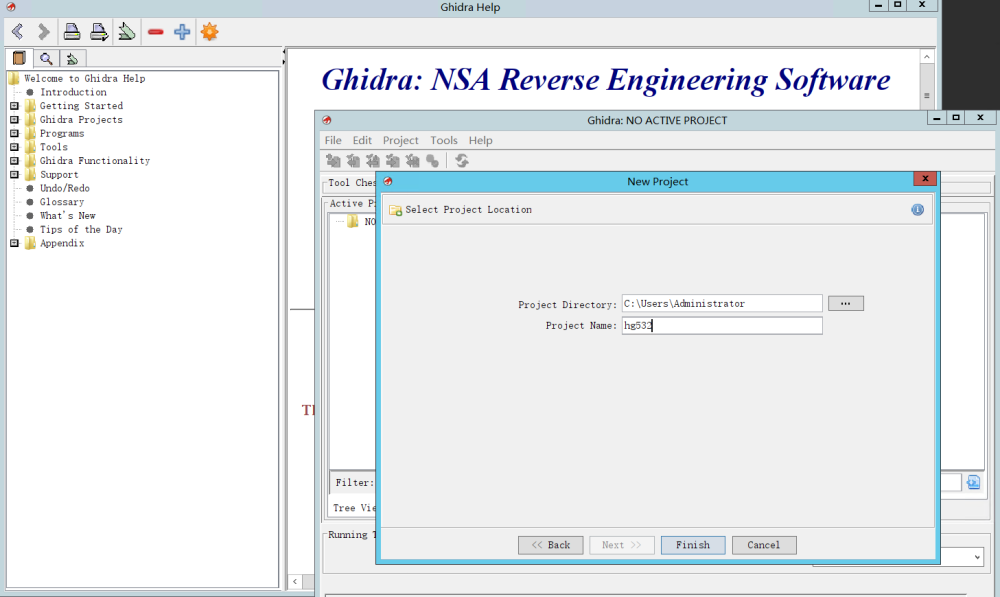Image resolution: width=1000 pixels, height=597 pixels.
Task: Open Page Setup printer icon in Help
Action: click(99, 31)
